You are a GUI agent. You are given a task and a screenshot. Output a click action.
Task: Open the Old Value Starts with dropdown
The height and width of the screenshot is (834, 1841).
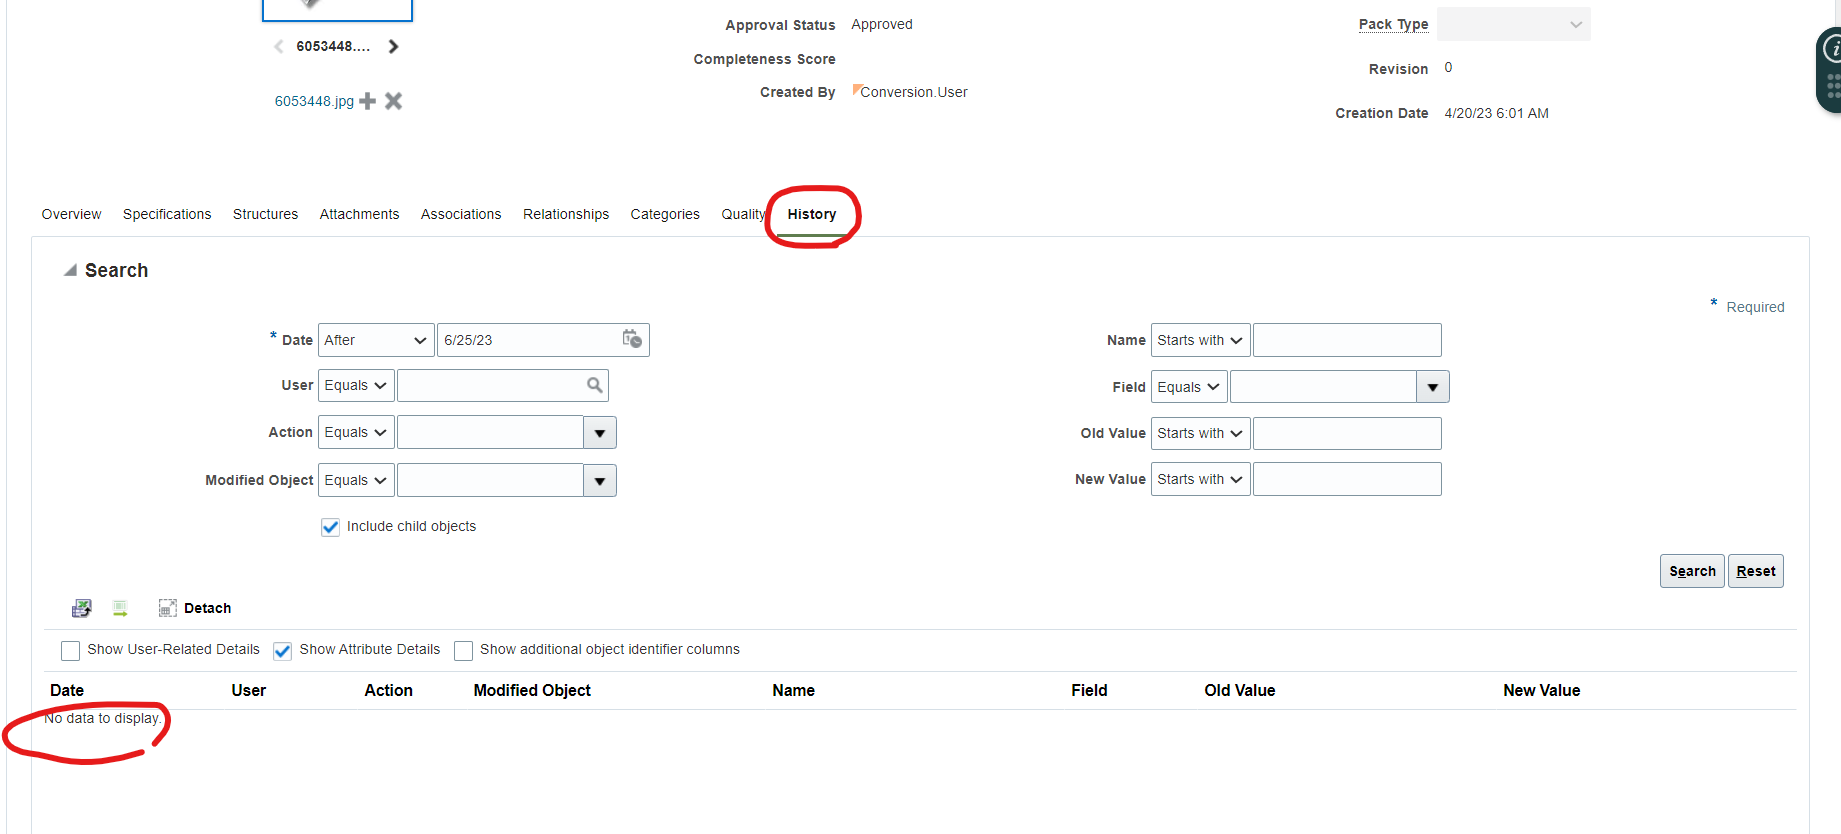(1200, 433)
